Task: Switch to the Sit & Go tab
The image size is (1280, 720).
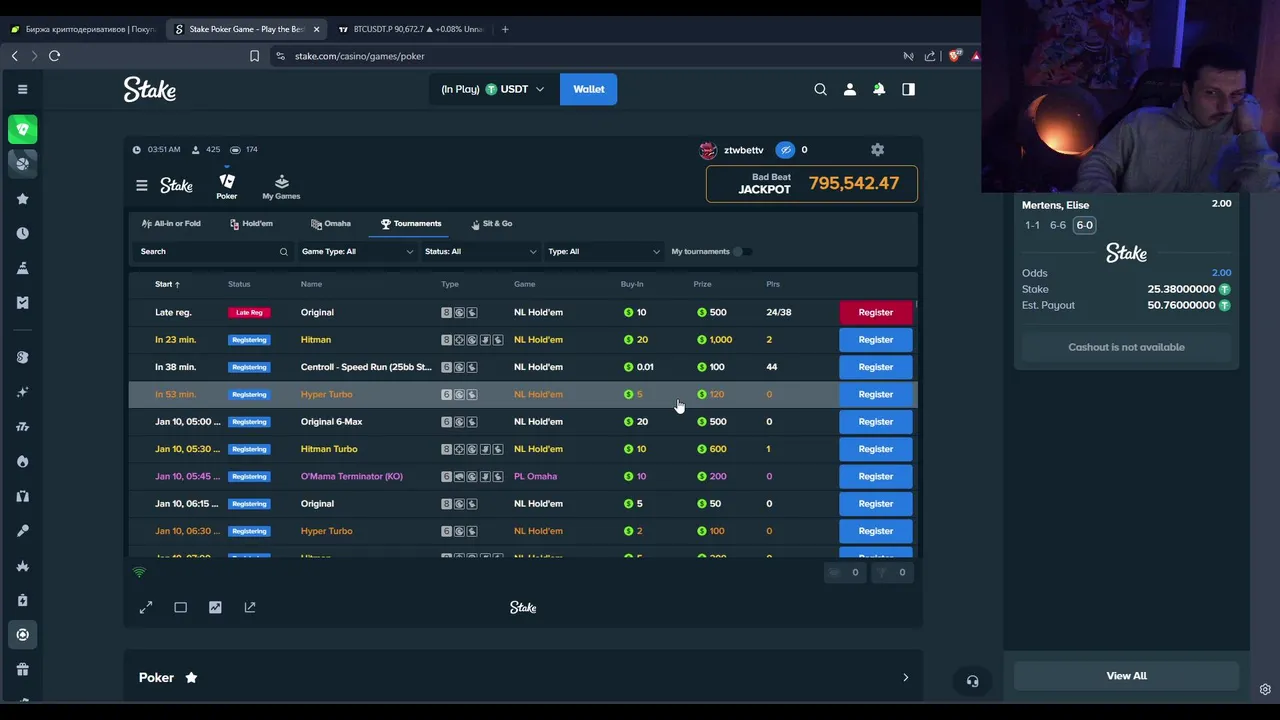Action: pyautogui.click(x=491, y=224)
